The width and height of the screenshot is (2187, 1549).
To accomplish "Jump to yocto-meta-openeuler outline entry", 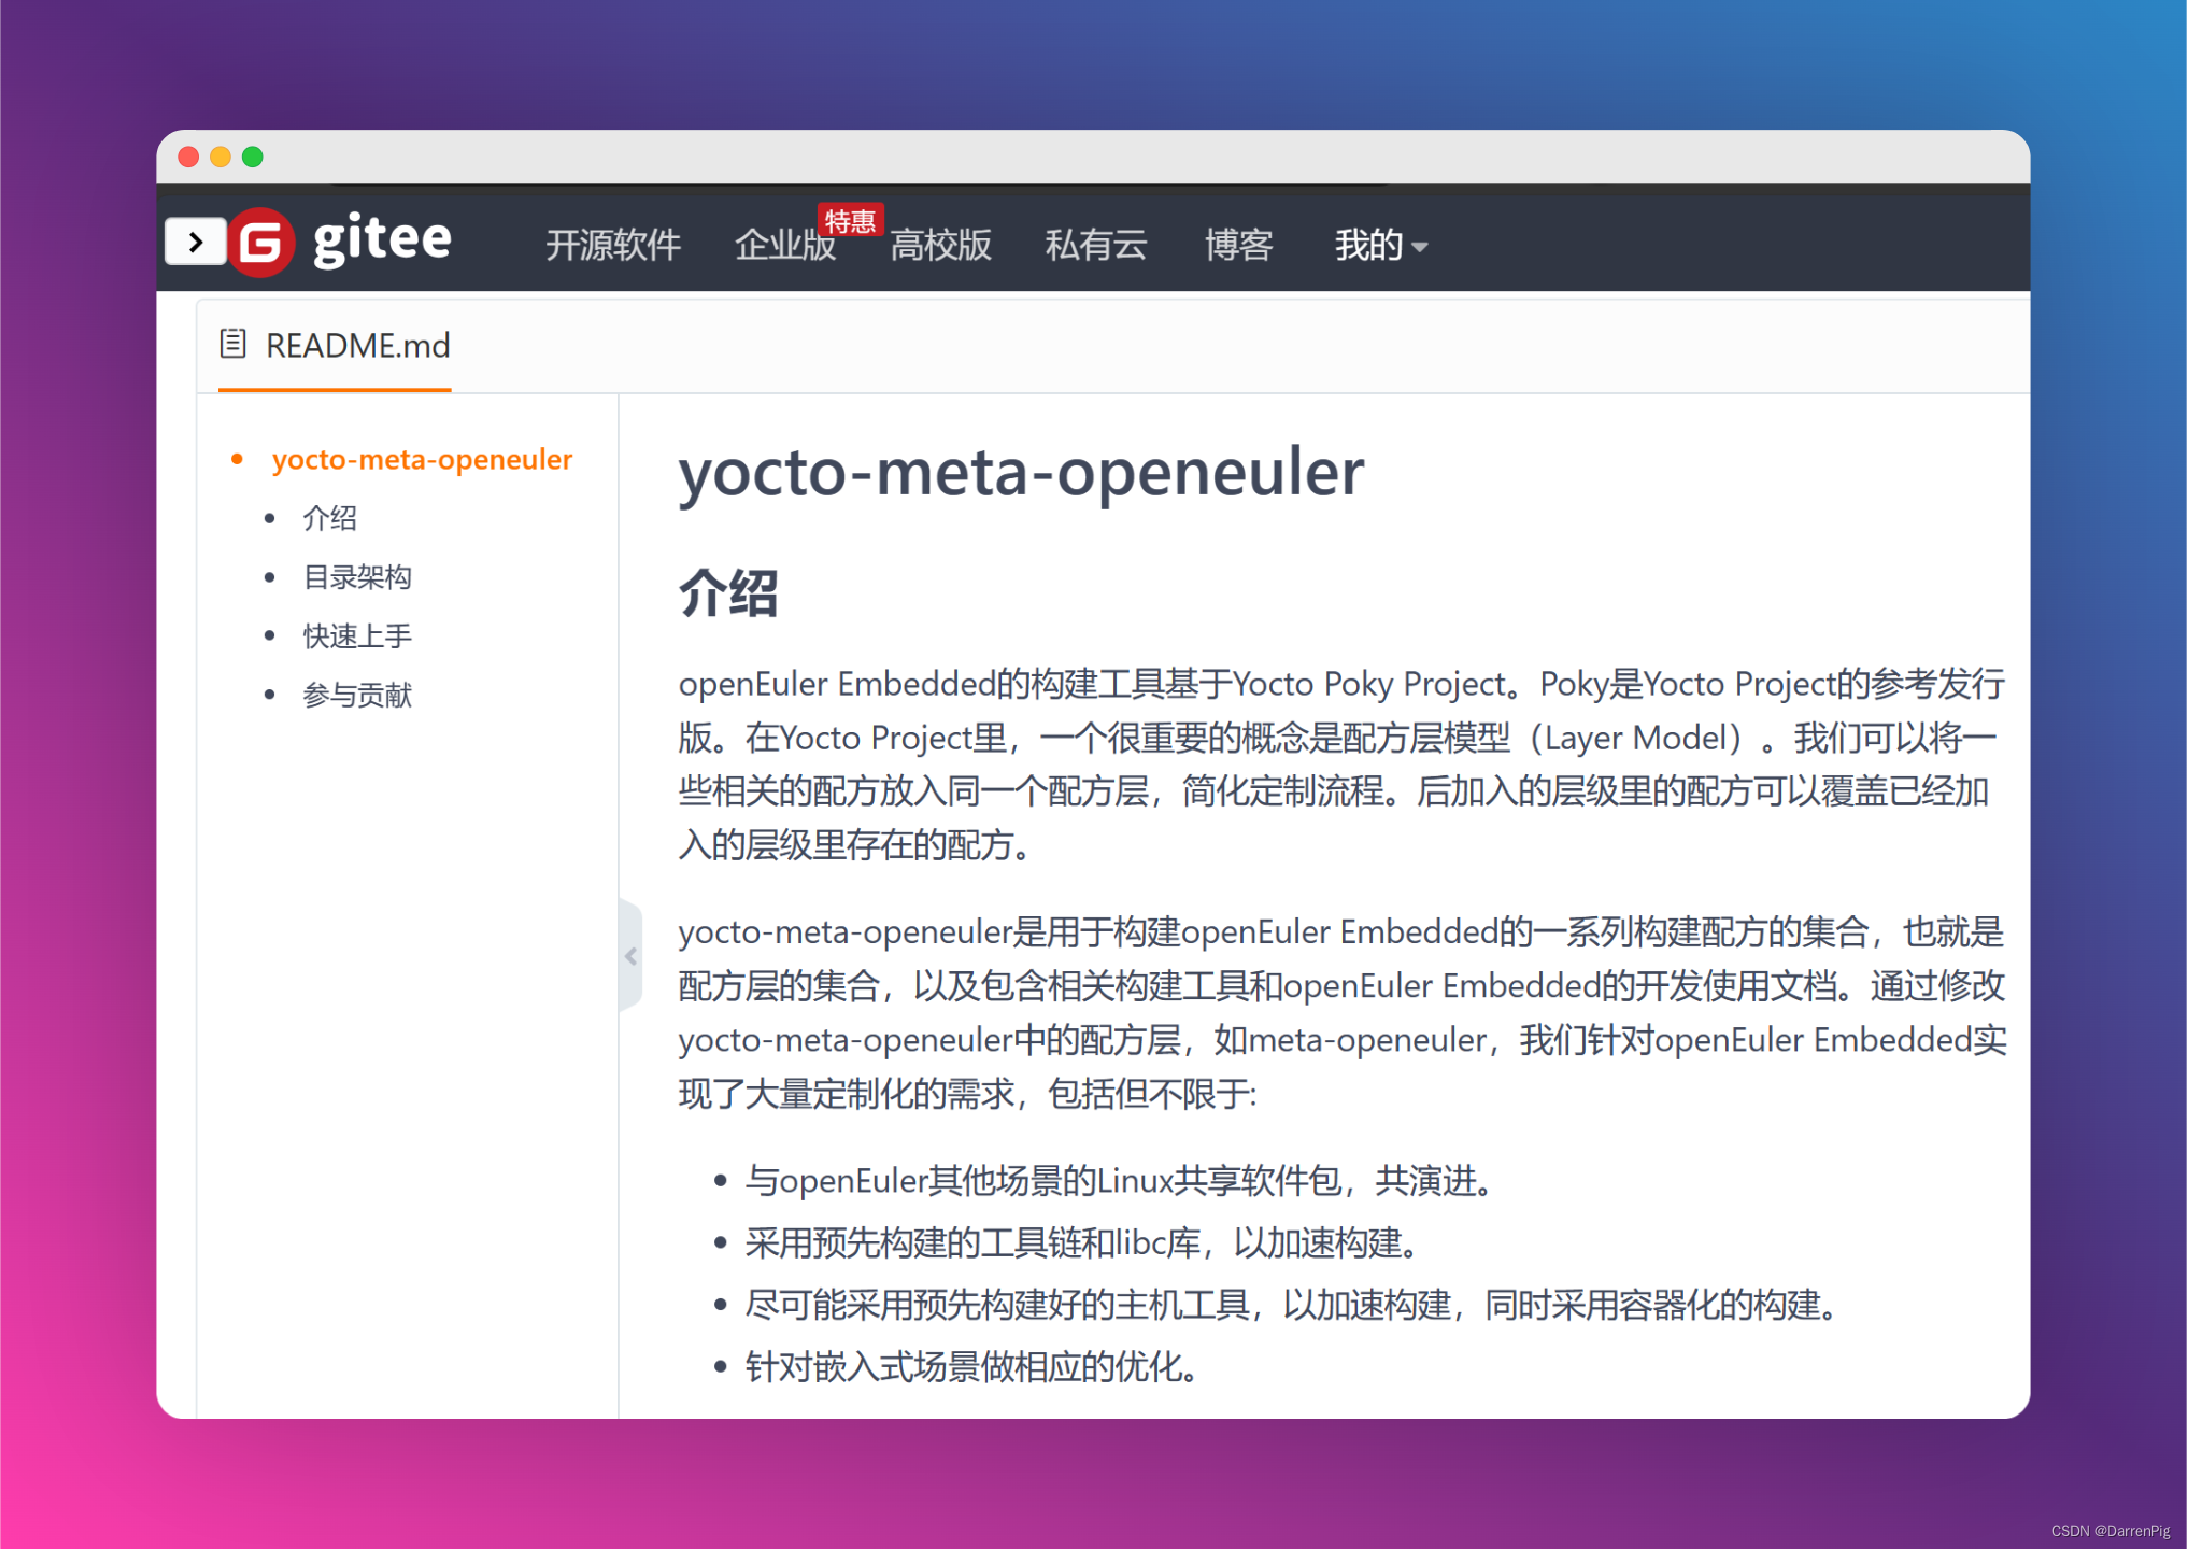I will [422, 459].
